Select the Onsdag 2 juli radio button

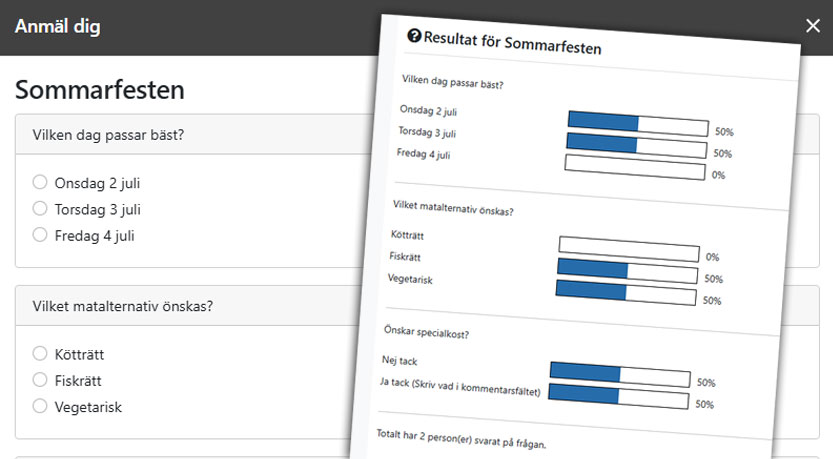pyautogui.click(x=40, y=183)
